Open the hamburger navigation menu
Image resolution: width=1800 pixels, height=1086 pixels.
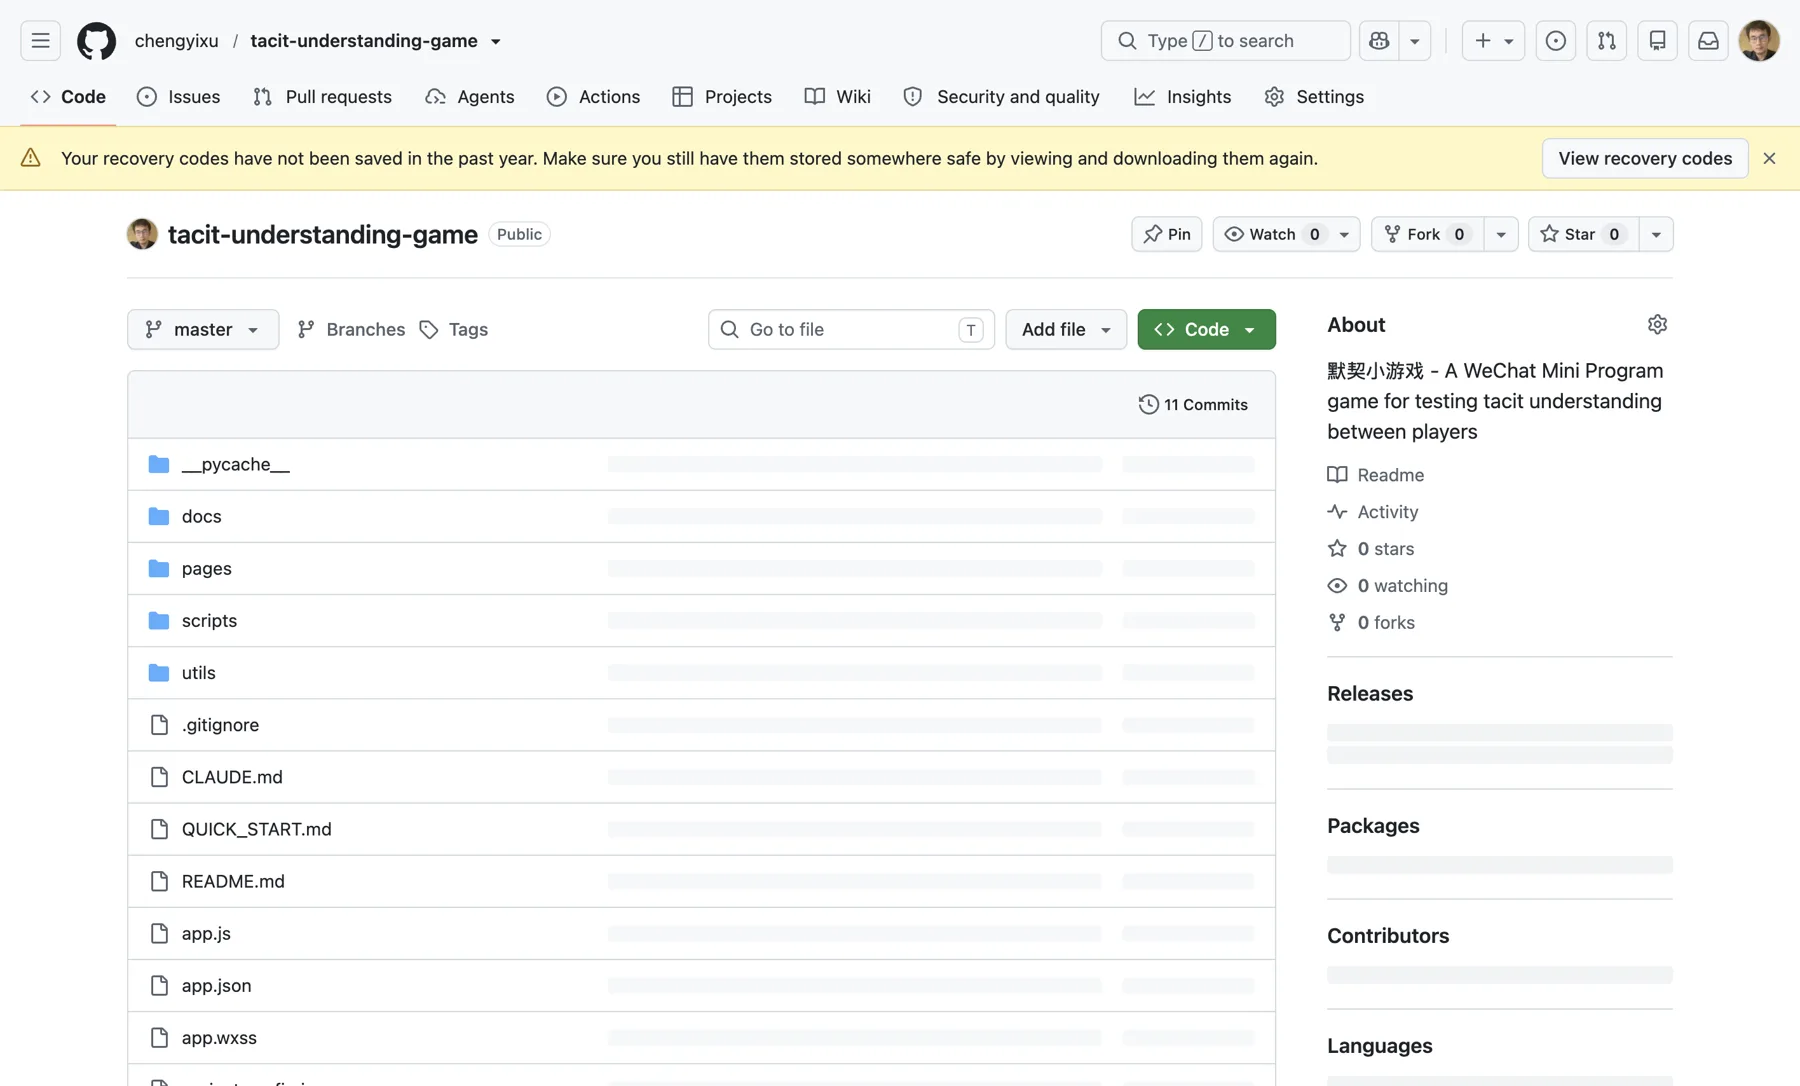pyautogui.click(x=40, y=41)
